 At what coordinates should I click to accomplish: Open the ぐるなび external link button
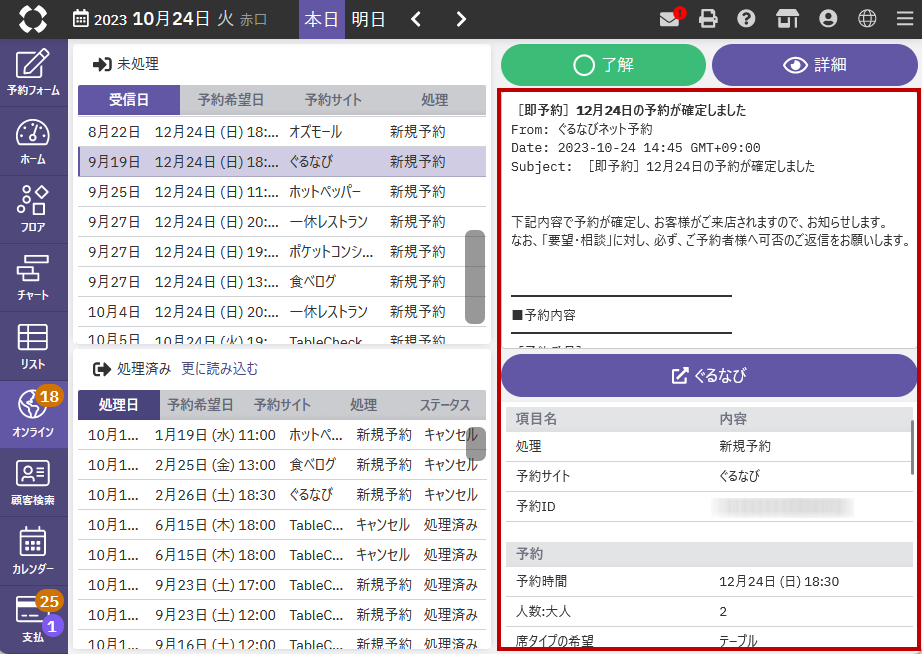(x=709, y=376)
